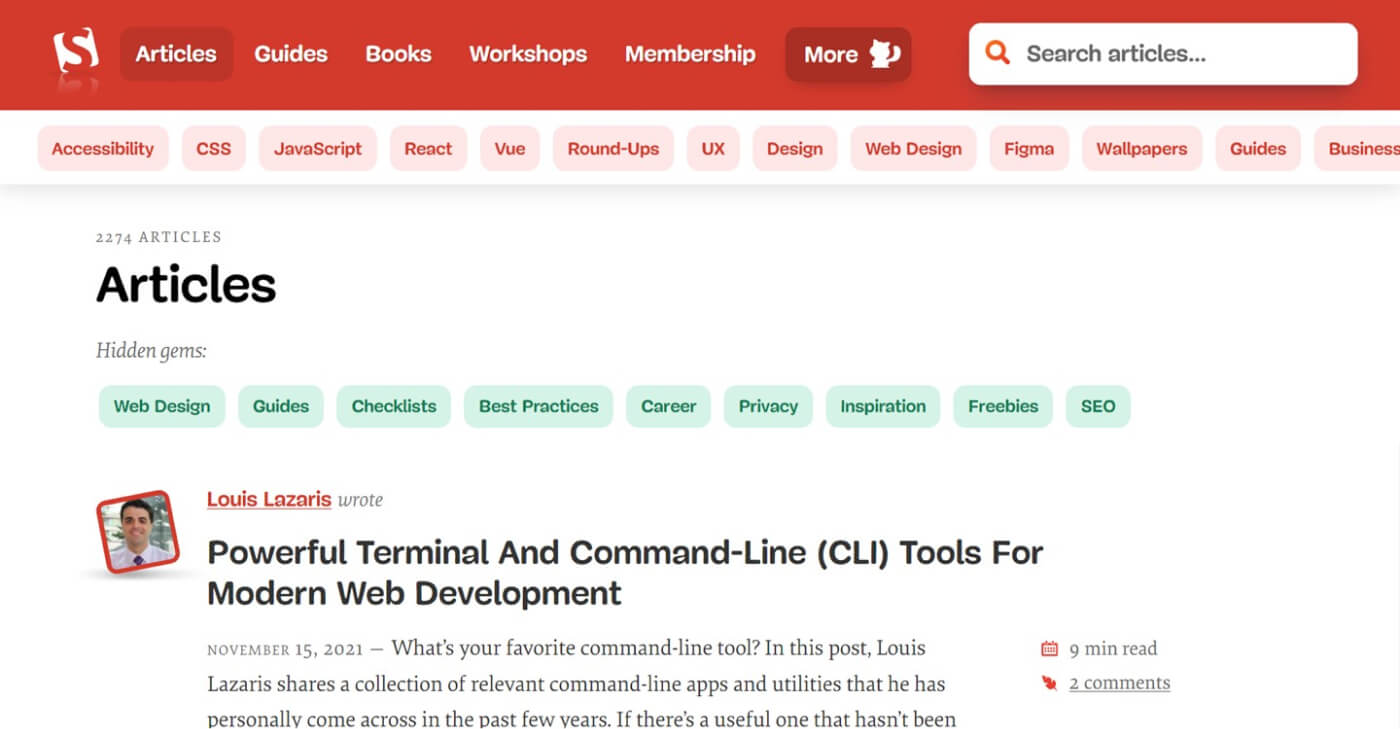Open Louis Lazaris author link
This screenshot has width=1400, height=729.
pyautogui.click(x=269, y=499)
